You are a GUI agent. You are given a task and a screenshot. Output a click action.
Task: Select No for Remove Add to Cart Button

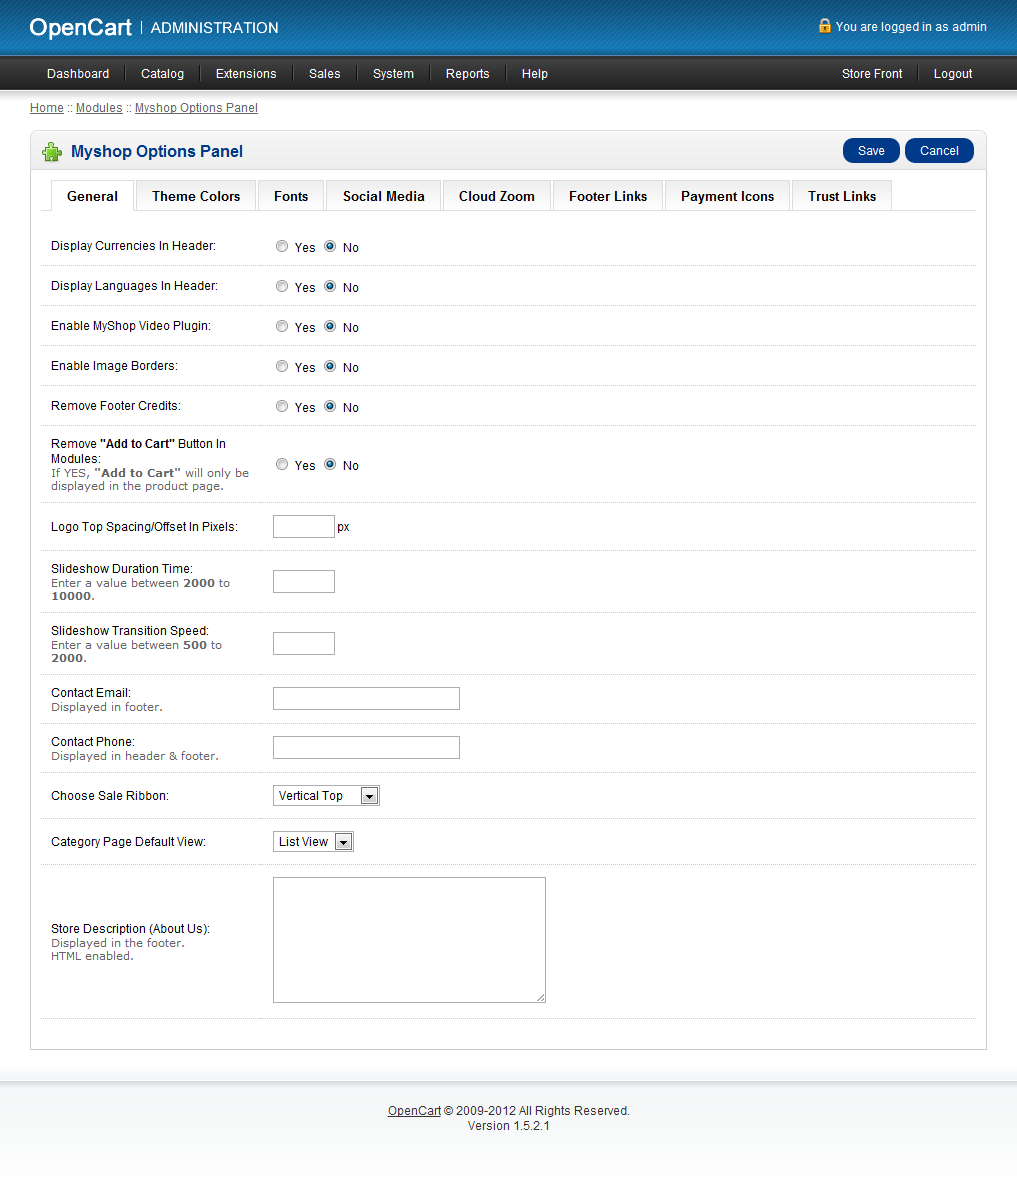point(330,464)
